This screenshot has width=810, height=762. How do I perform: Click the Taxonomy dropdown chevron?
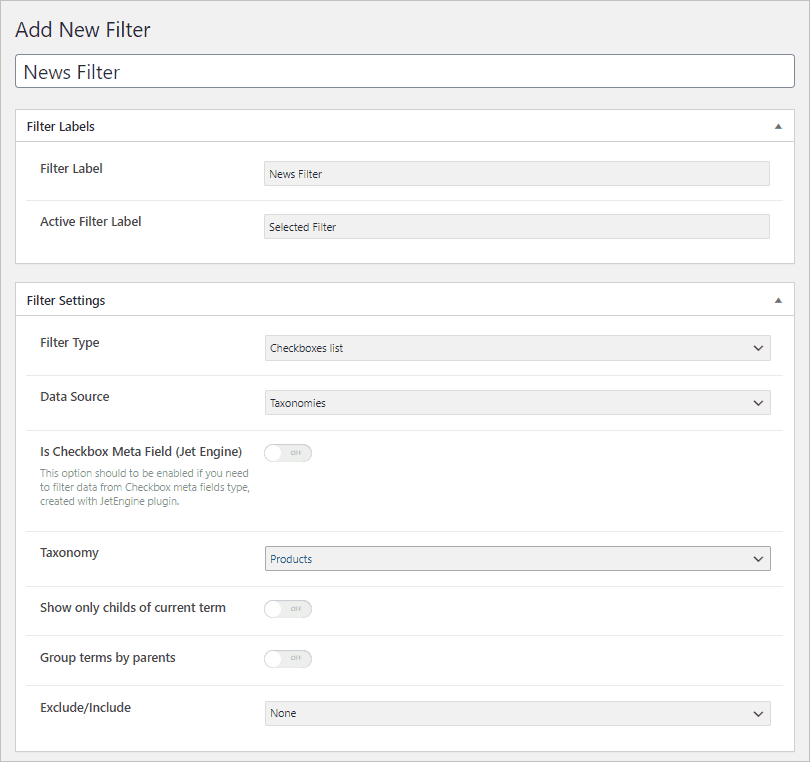pyautogui.click(x=758, y=558)
